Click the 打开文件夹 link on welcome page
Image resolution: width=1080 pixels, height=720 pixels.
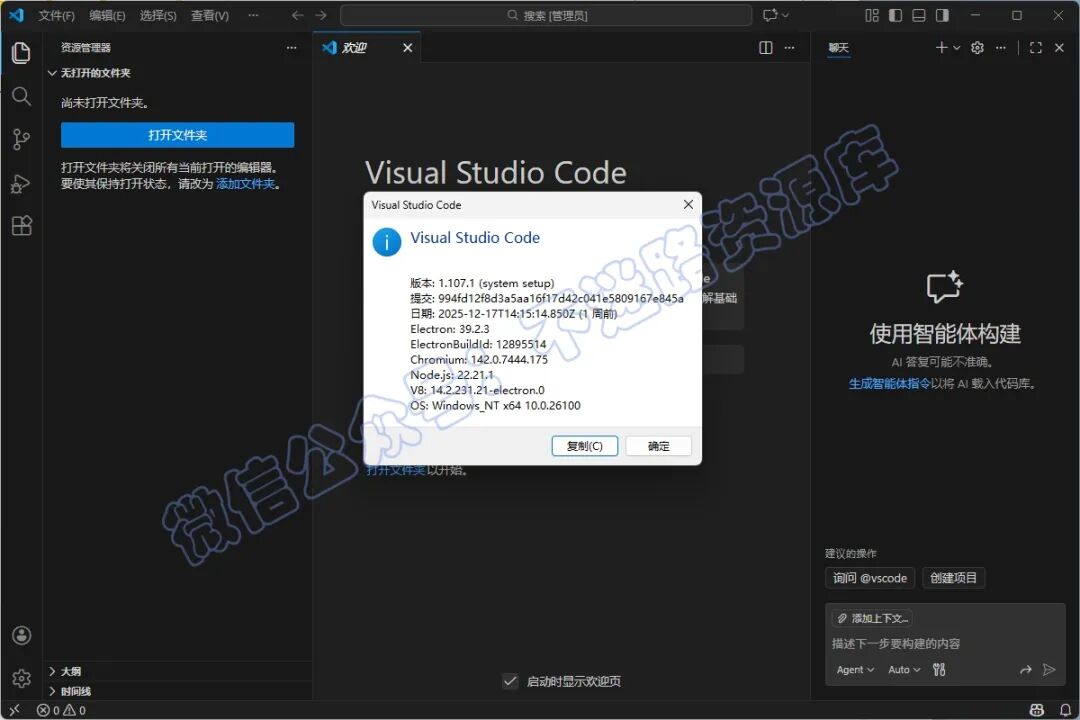pos(395,470)
